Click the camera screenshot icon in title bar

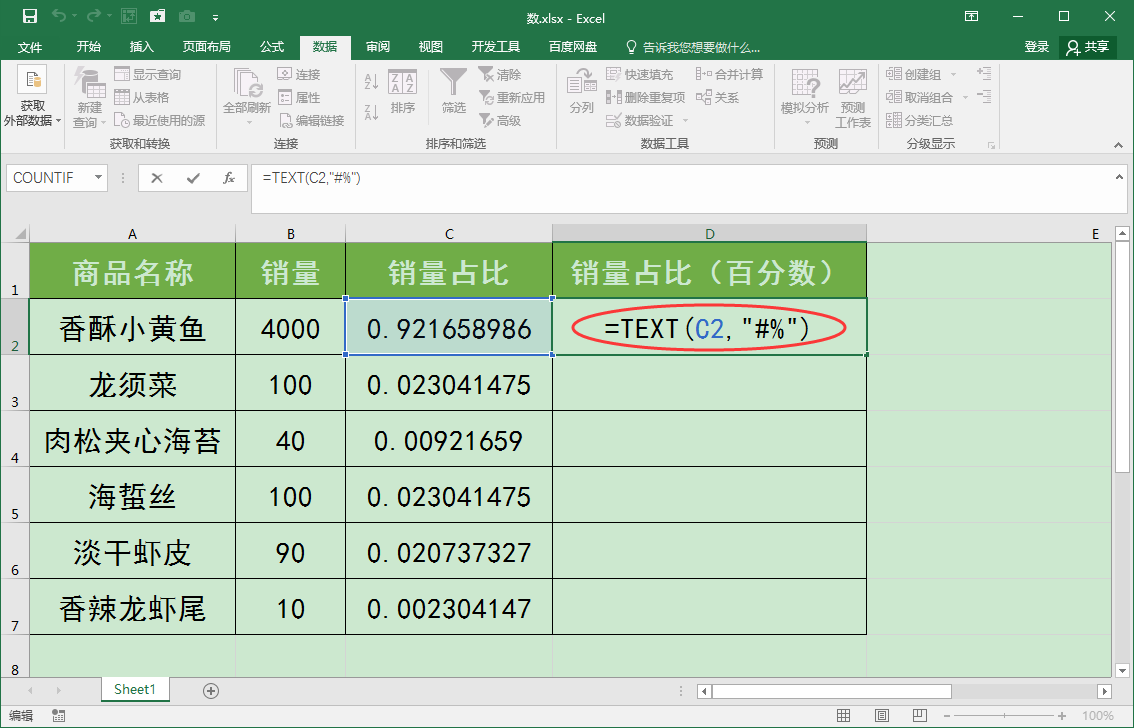(x=187, y=16)
